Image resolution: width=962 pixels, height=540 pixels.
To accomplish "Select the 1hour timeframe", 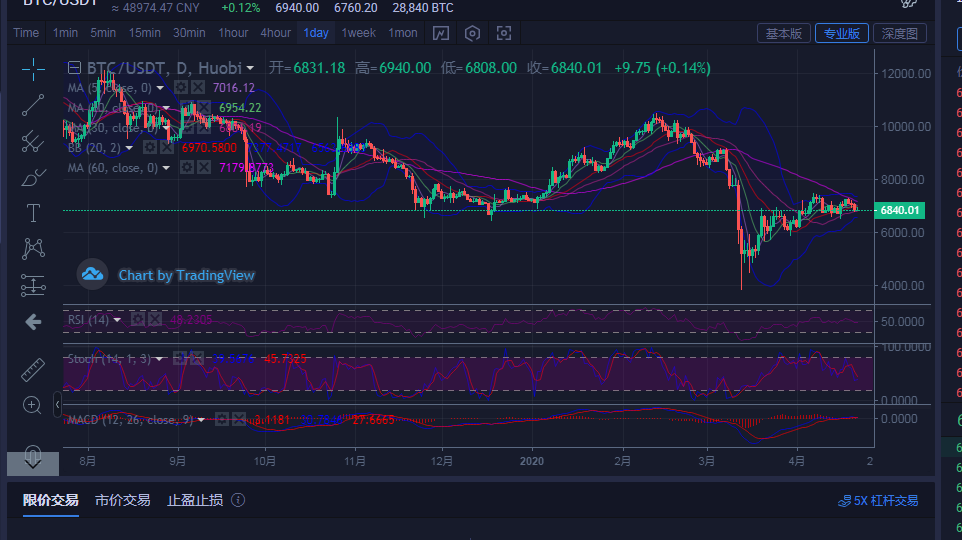I will coord(234,33).
